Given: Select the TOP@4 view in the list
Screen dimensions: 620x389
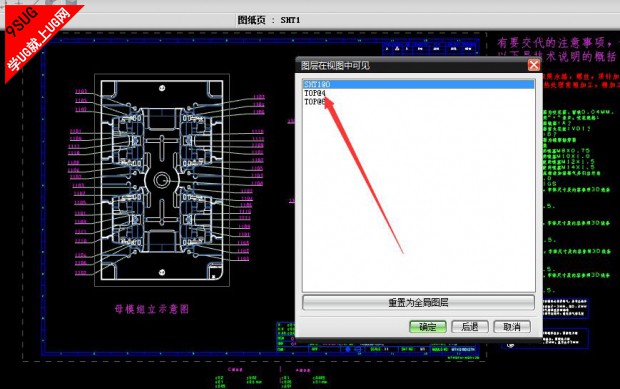Looking at the screenshot, I should pos(315,93).
